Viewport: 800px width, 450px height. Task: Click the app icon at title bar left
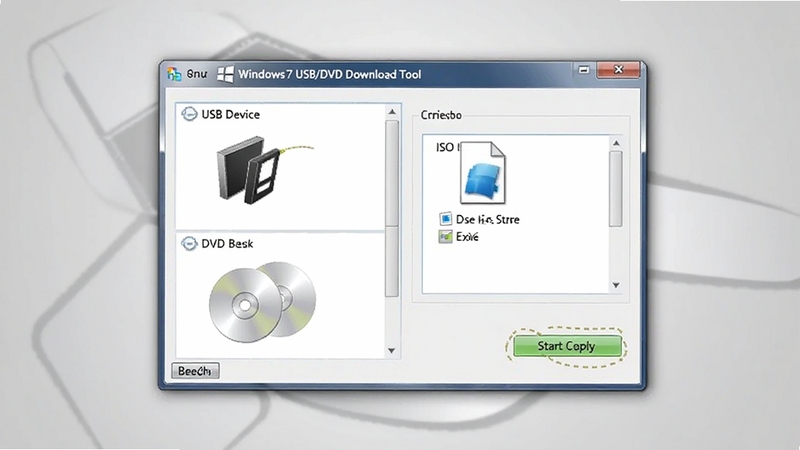pos(174,74)
